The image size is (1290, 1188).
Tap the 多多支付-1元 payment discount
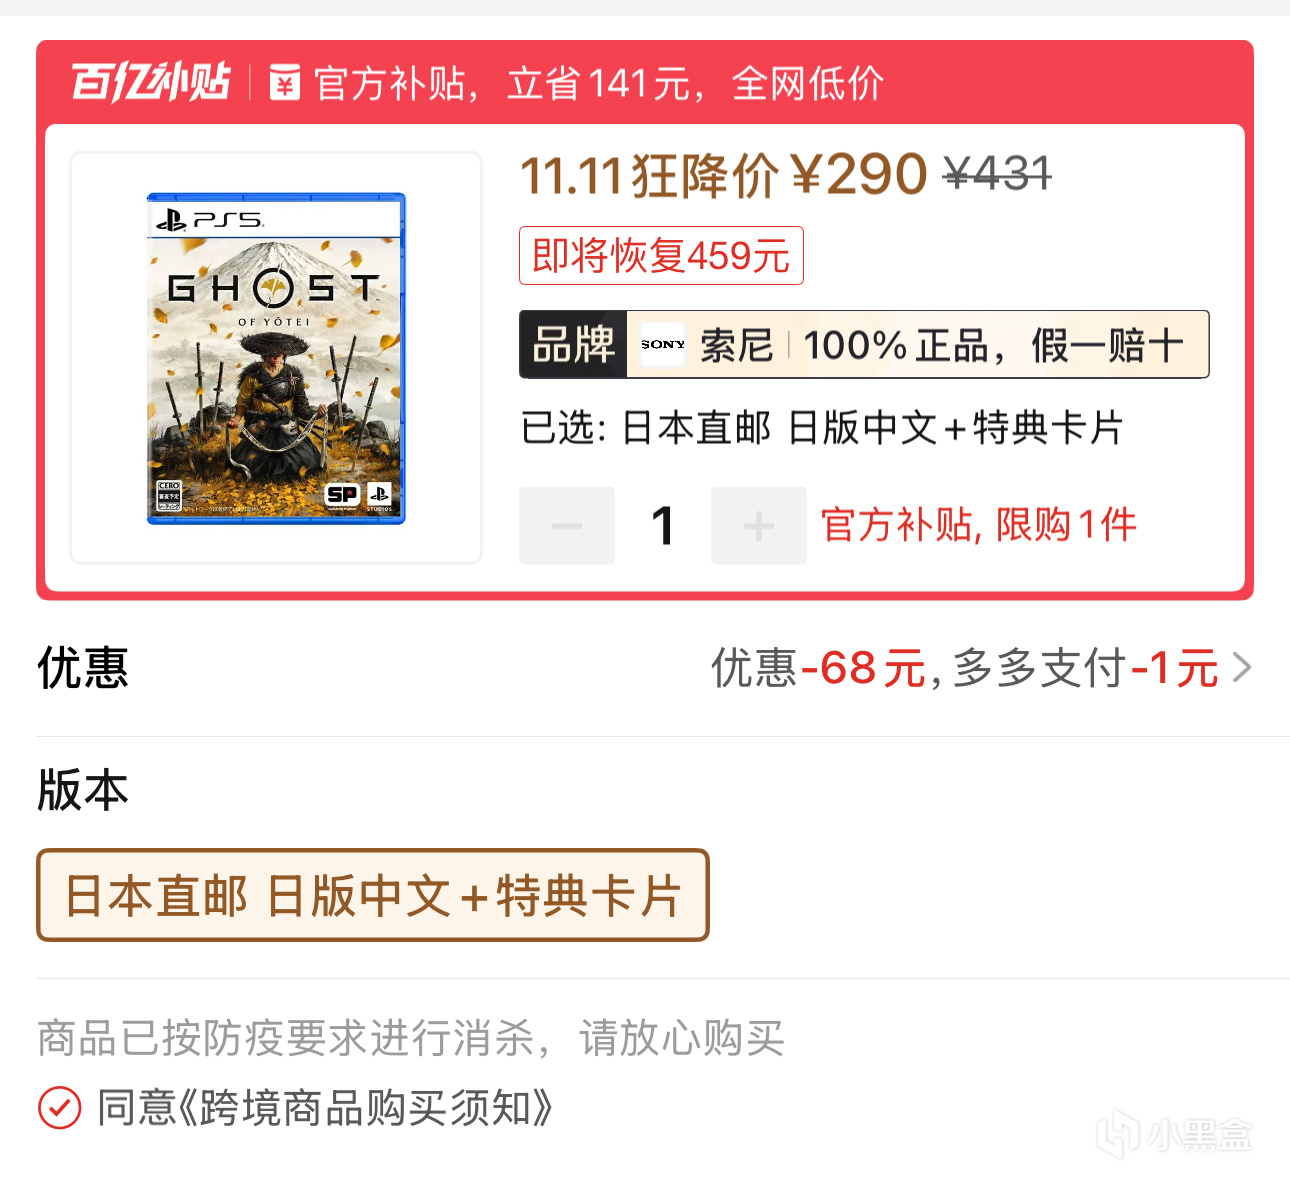click(x=1086, y=668)
